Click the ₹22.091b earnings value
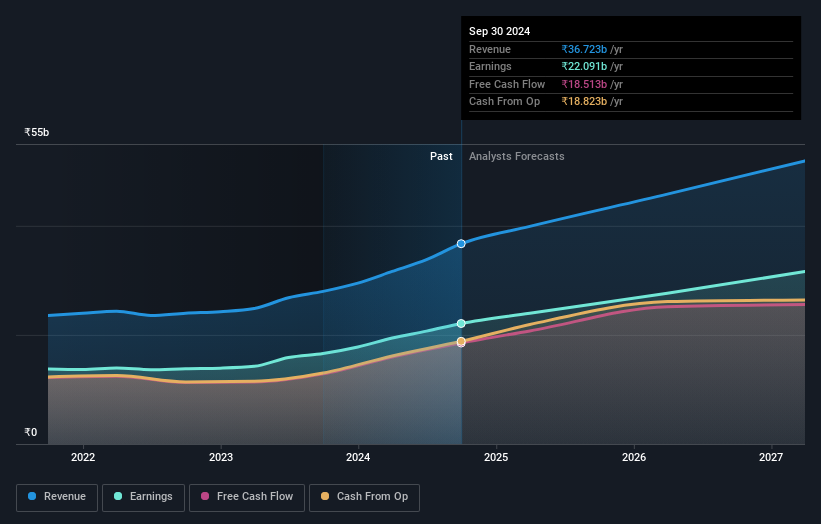 584,66
